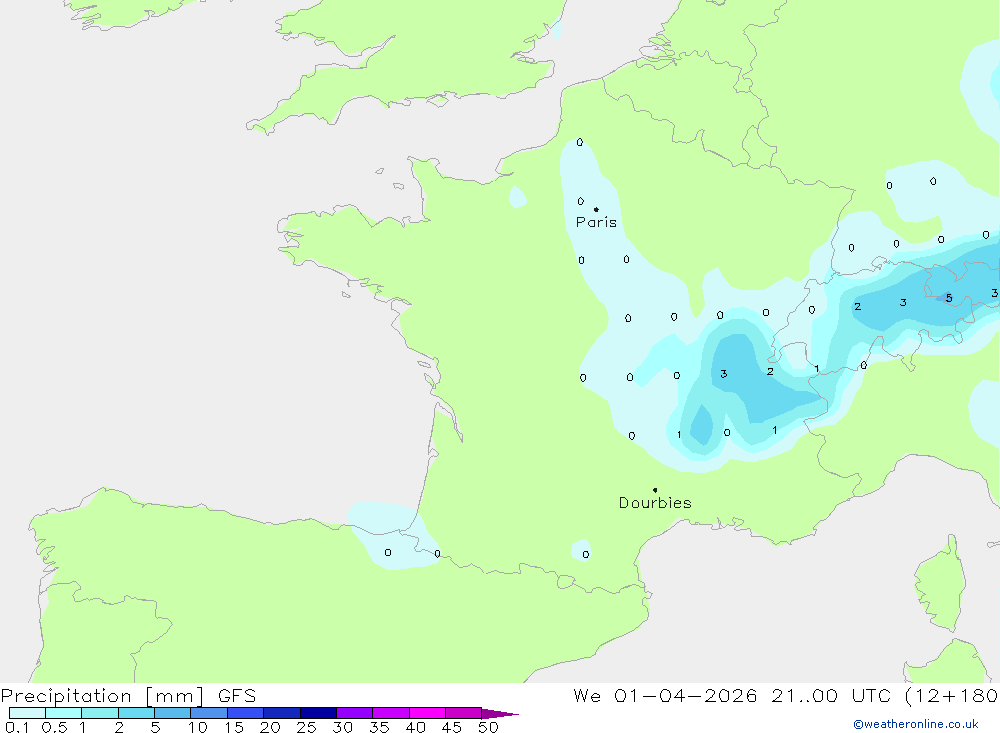The image size is (1000, 733).
Task: Pick legend swatch between 5 and 10
Action: 173,713
